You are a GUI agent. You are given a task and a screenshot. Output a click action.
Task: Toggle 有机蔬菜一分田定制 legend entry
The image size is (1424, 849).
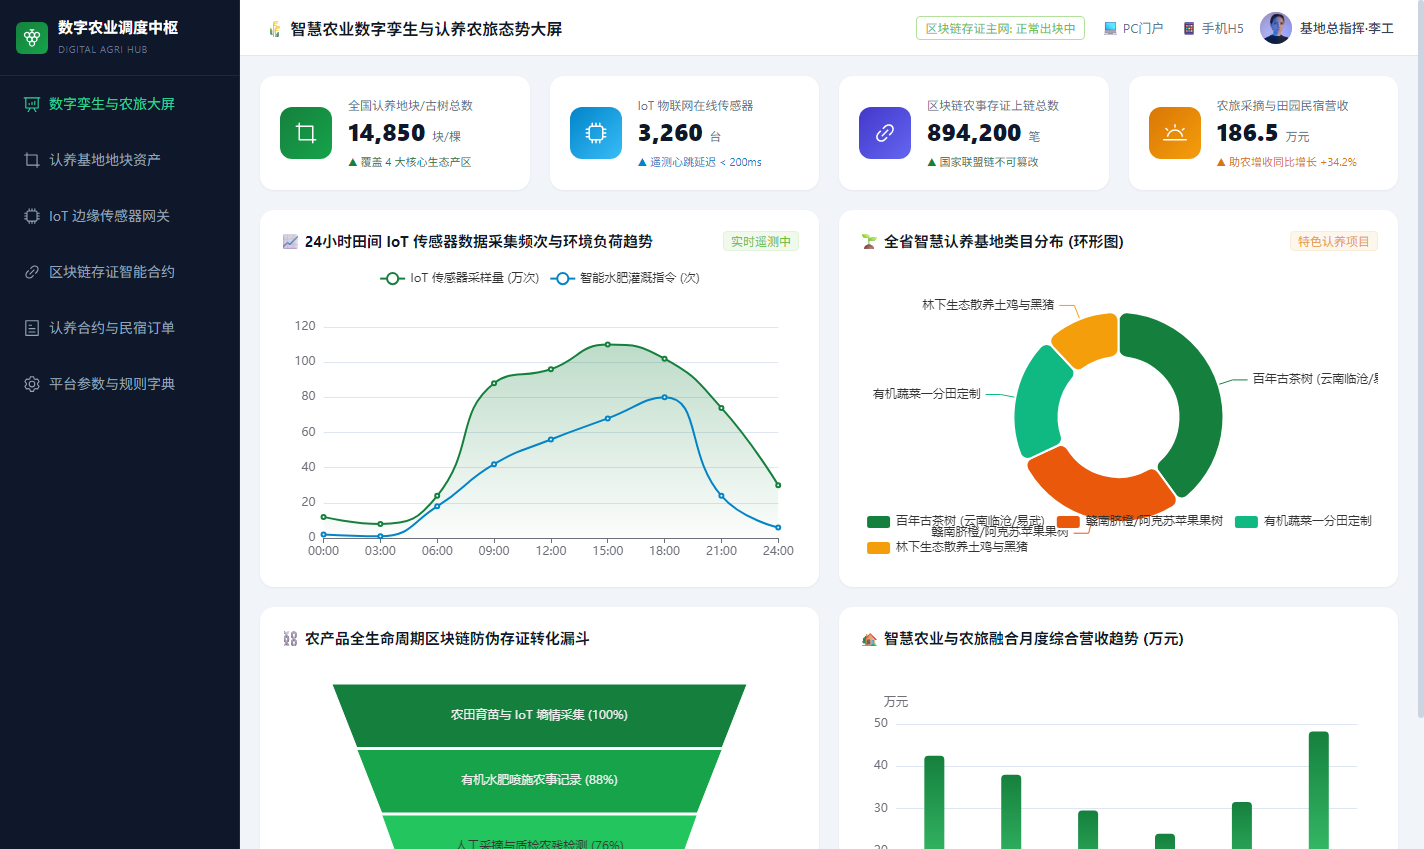tap(1303, 521)
